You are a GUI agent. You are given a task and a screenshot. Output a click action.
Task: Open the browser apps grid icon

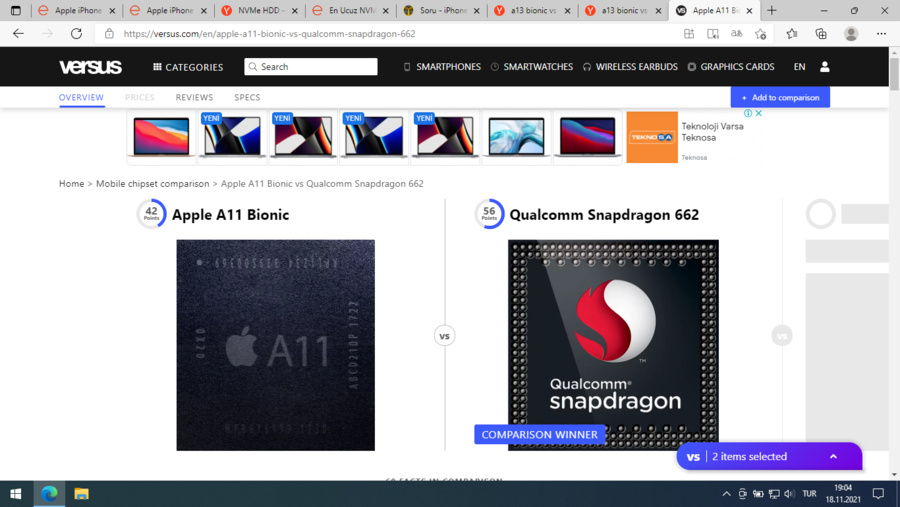[x=689, y=34]
